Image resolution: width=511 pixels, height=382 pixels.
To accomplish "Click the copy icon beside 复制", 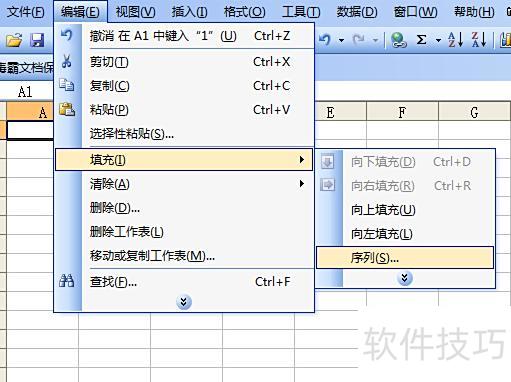I will pyautogui.click(x=67, y=85).
